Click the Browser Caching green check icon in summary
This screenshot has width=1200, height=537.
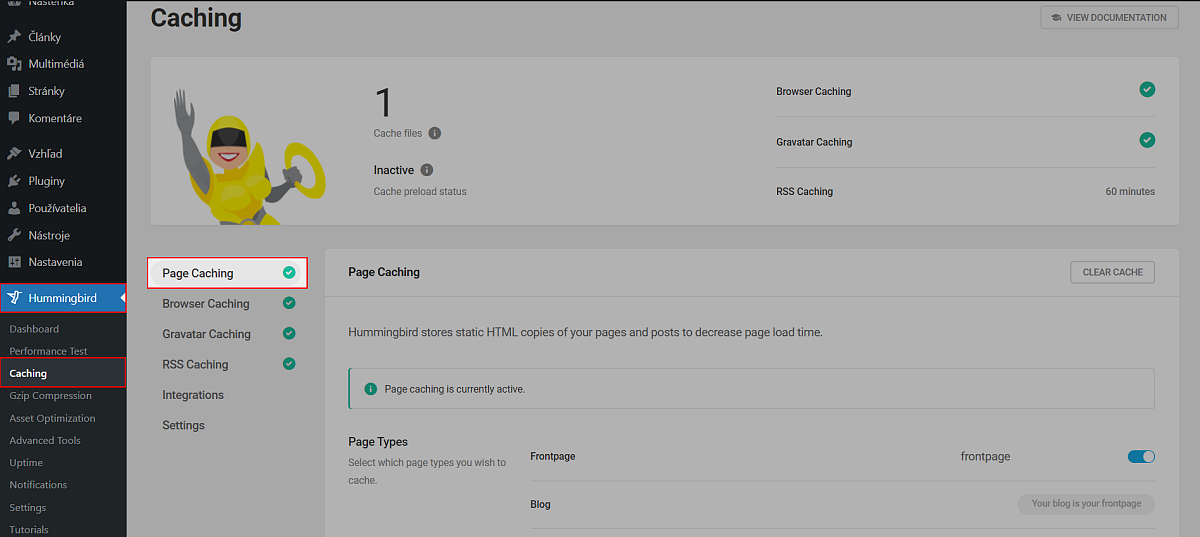(x=1147, y=90)
